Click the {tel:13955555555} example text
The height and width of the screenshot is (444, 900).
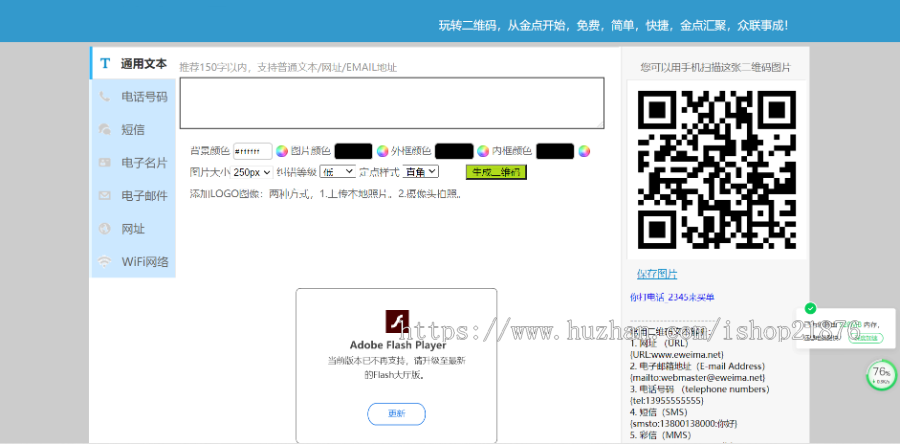(x=666, y=400)
